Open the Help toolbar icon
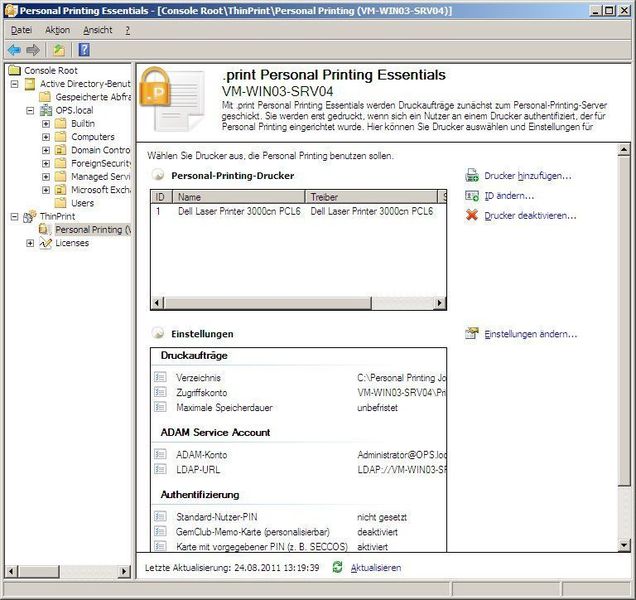636x600 pixels. 84,50
